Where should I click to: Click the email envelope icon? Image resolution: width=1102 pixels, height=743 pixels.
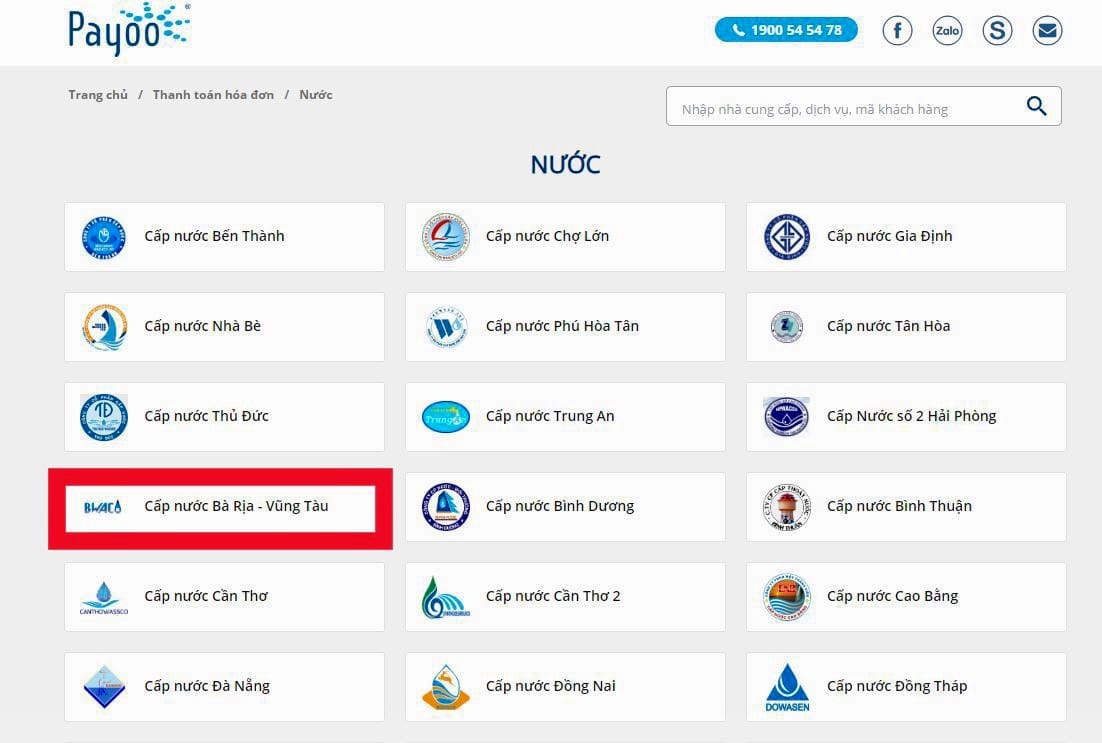[x=1047, y=30]
